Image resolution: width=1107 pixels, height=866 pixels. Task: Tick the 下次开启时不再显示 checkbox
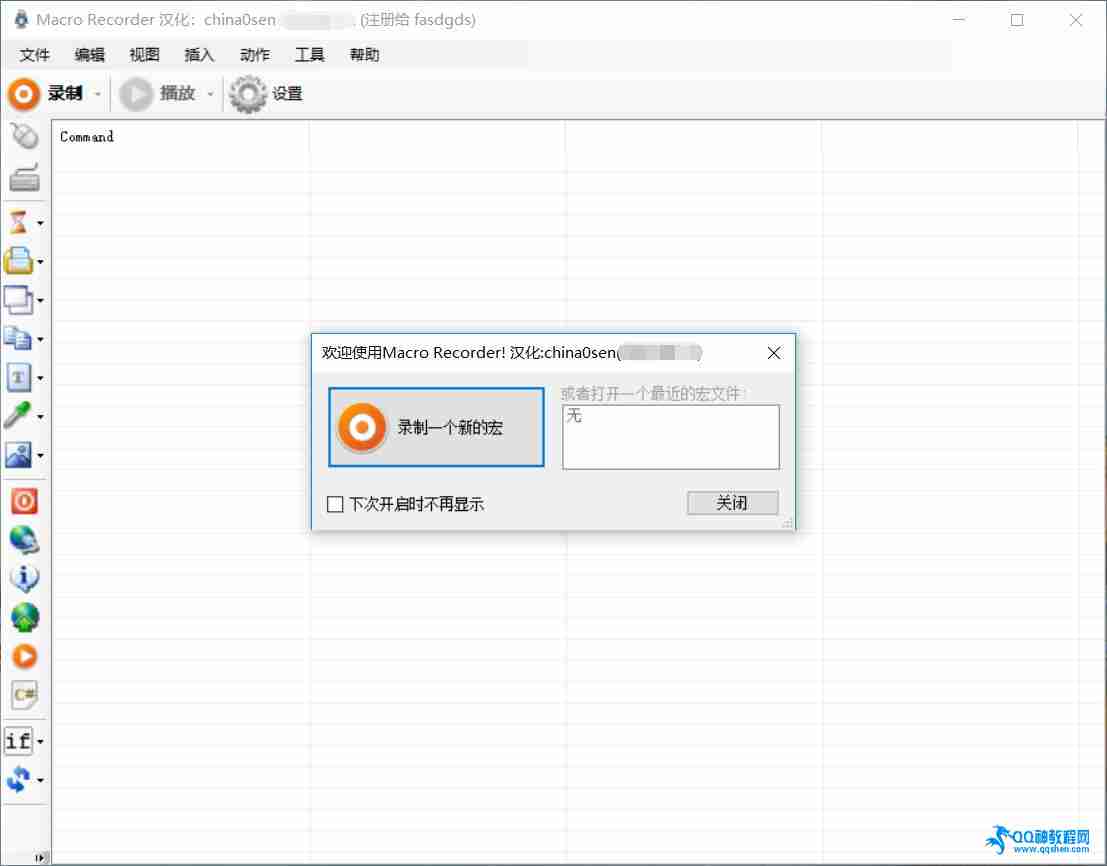click(335, 504)
